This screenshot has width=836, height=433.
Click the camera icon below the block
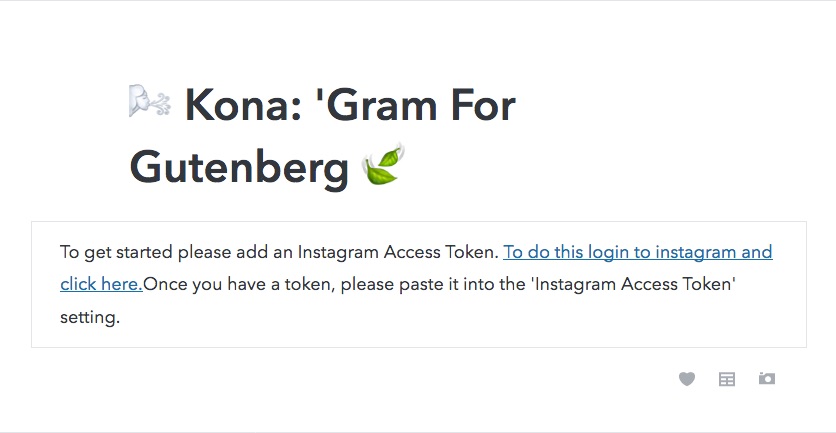click(x=767, y=378)
